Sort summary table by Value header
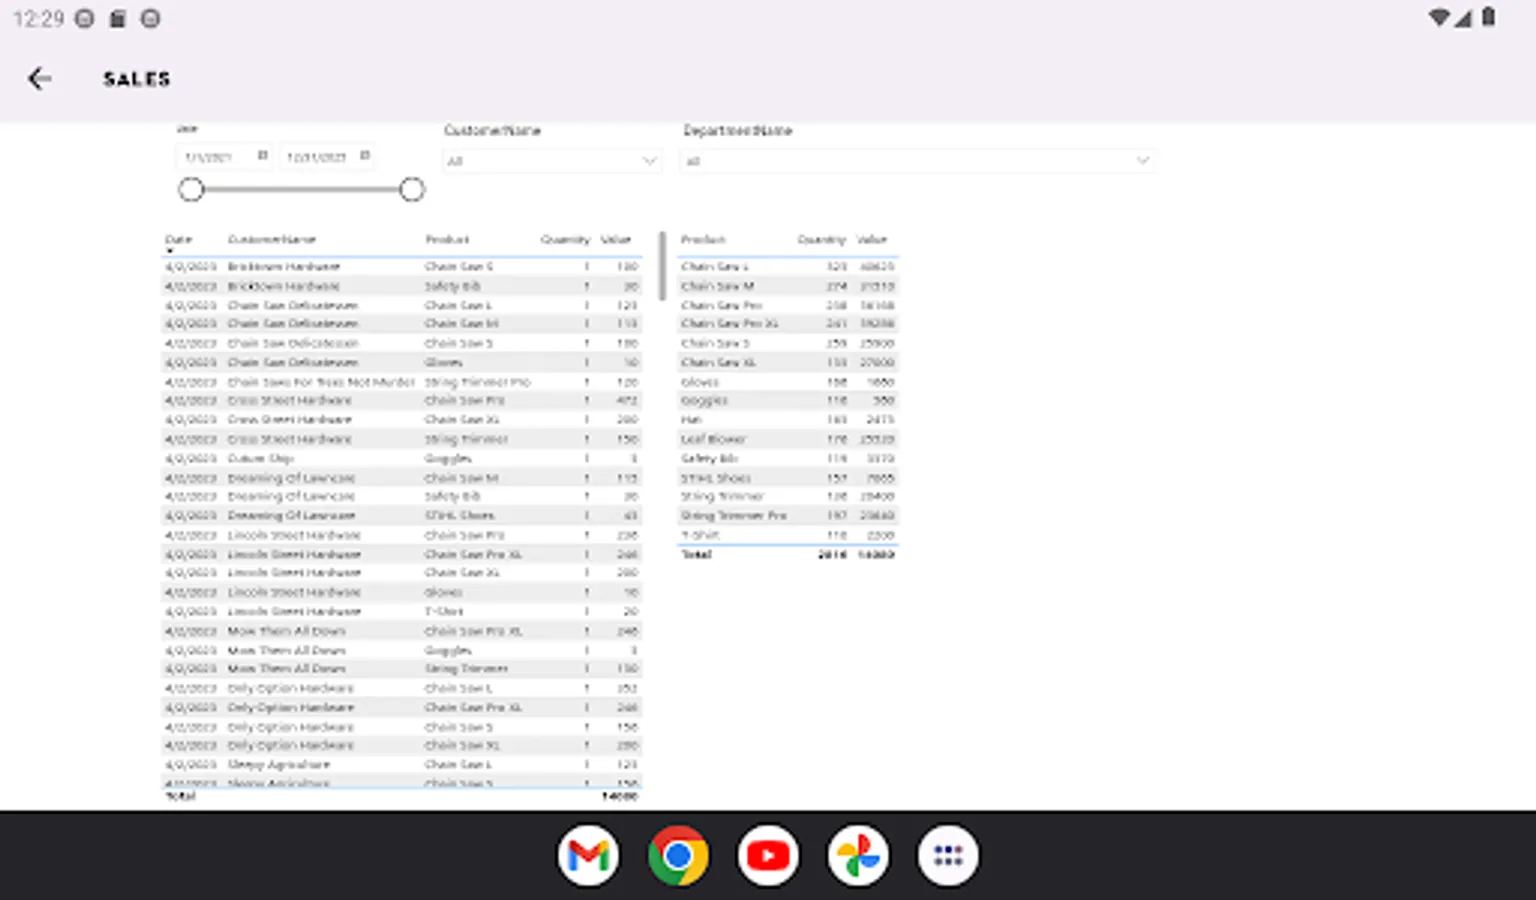The image size is (1536, 900). pos(872,240)
